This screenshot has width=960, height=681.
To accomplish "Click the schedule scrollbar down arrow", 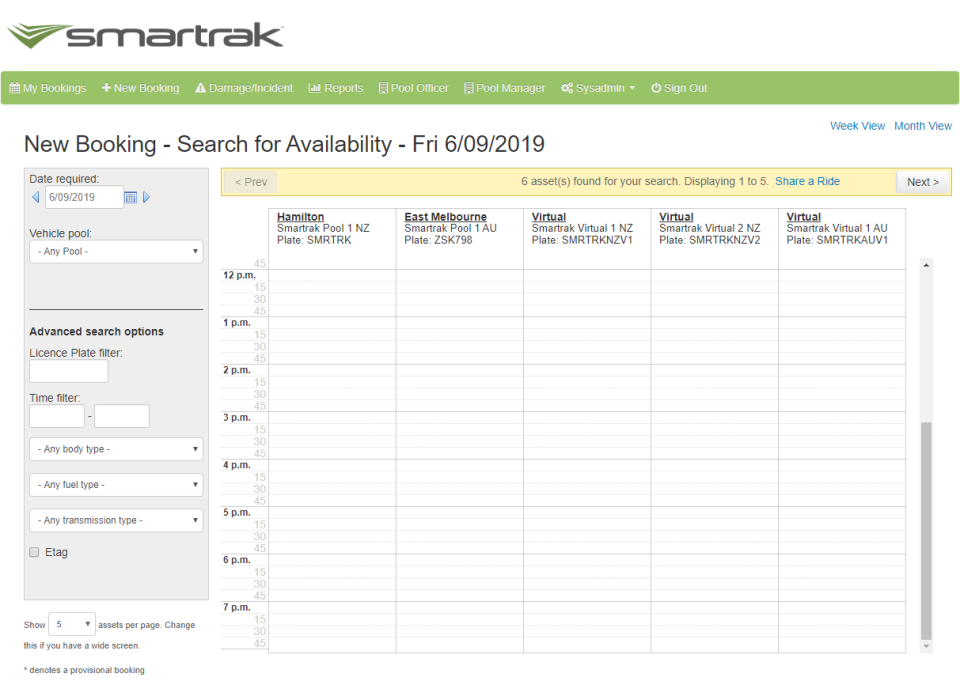I will 926,646.
